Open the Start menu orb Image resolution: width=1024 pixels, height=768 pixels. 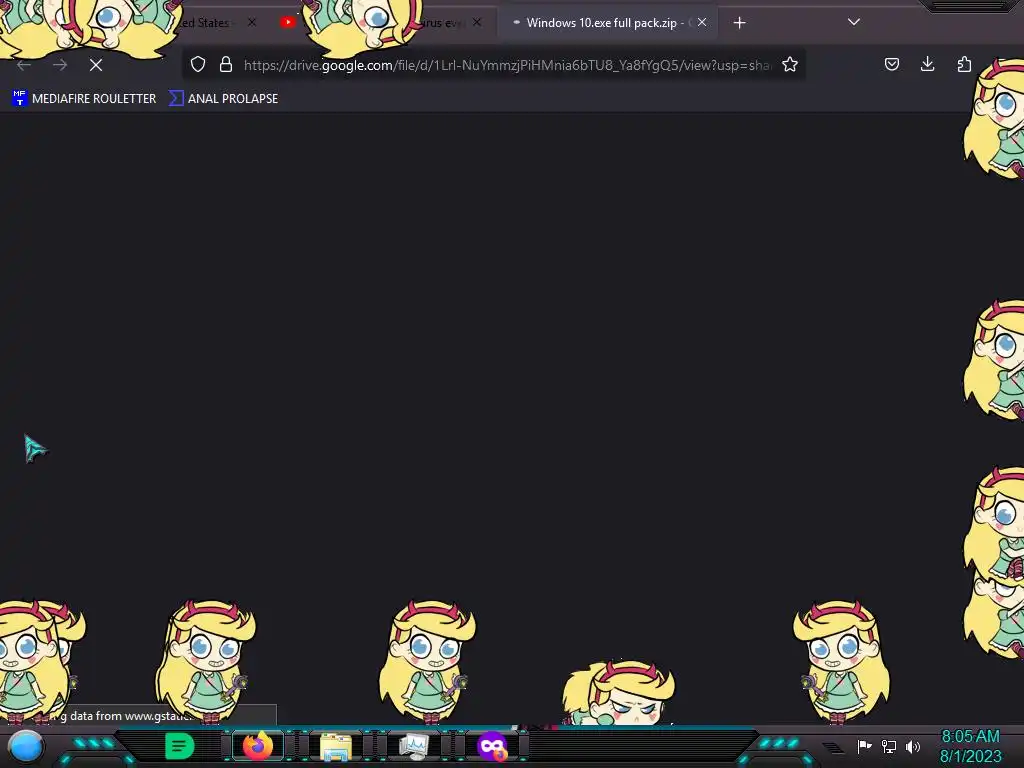(26, 746)
